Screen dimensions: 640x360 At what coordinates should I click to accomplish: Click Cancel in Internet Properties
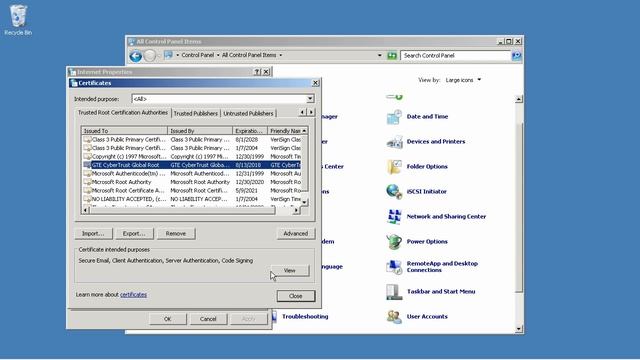click(208, 319)
